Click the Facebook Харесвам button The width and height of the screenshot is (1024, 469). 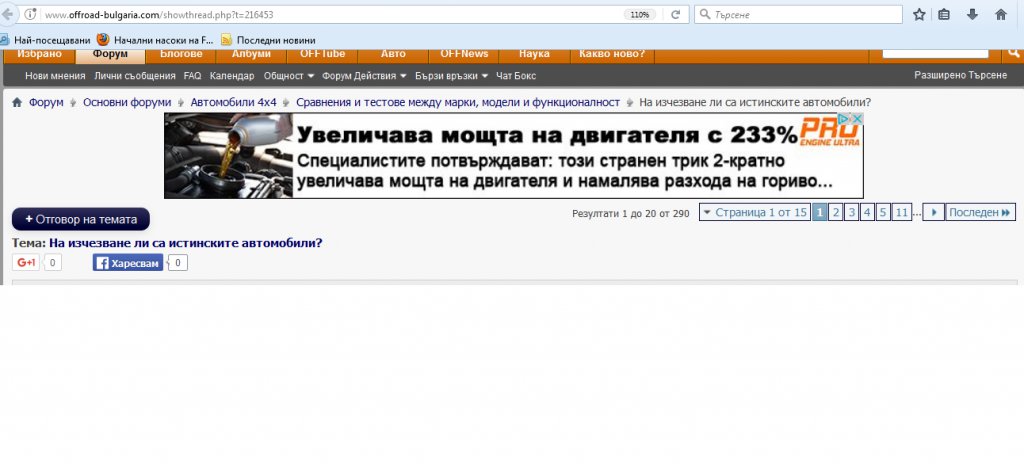pos(127,263)
